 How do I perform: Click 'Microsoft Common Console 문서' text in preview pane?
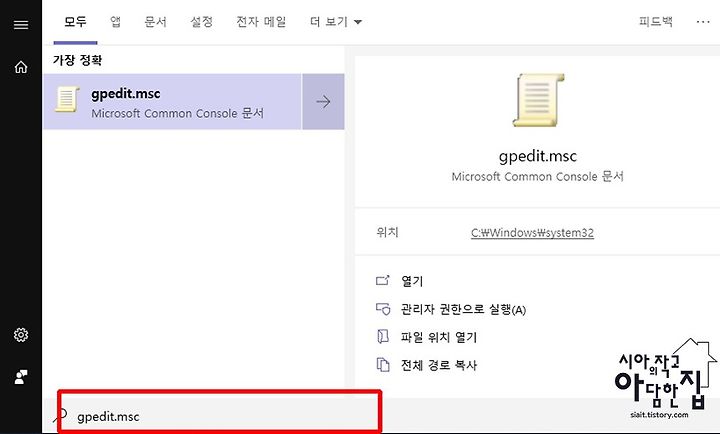(538, 177)
